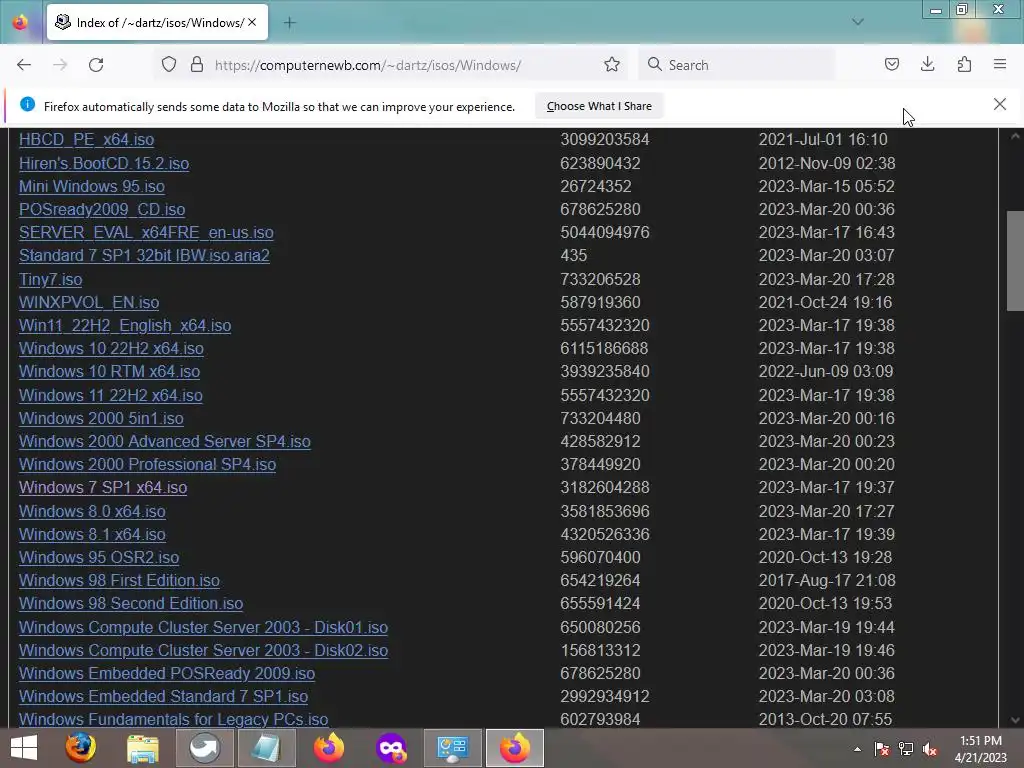The height and width of the screenshot is (768, 1024).
Task: Open the Firefox application menu
Action: (1000, 65)
